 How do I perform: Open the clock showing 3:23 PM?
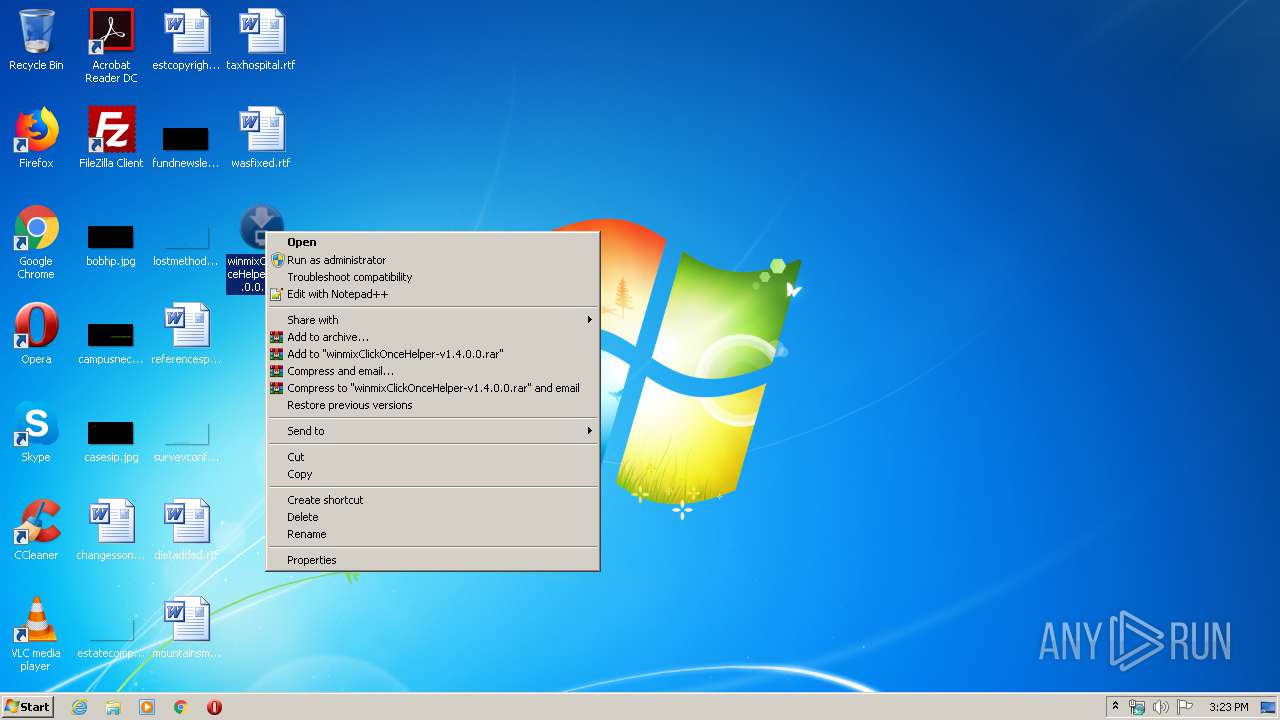click(x=1228, y=707)
